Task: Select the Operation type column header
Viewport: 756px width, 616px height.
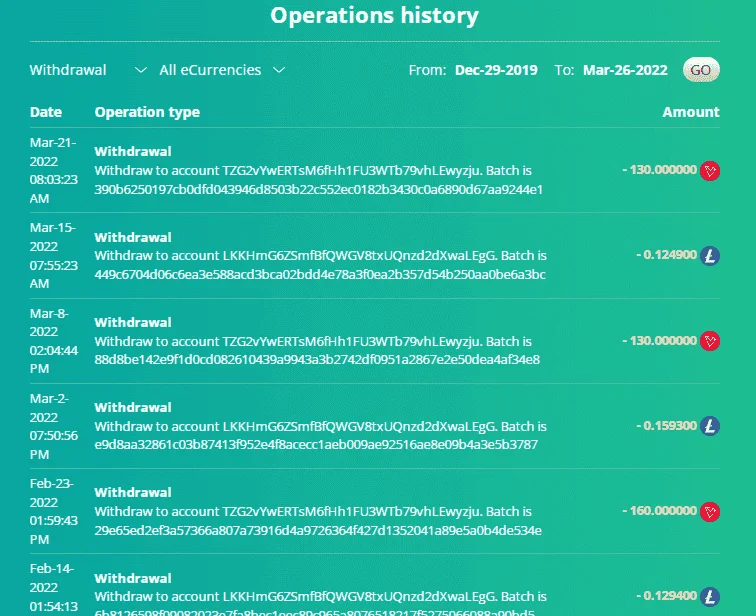Action: (147, 112)
